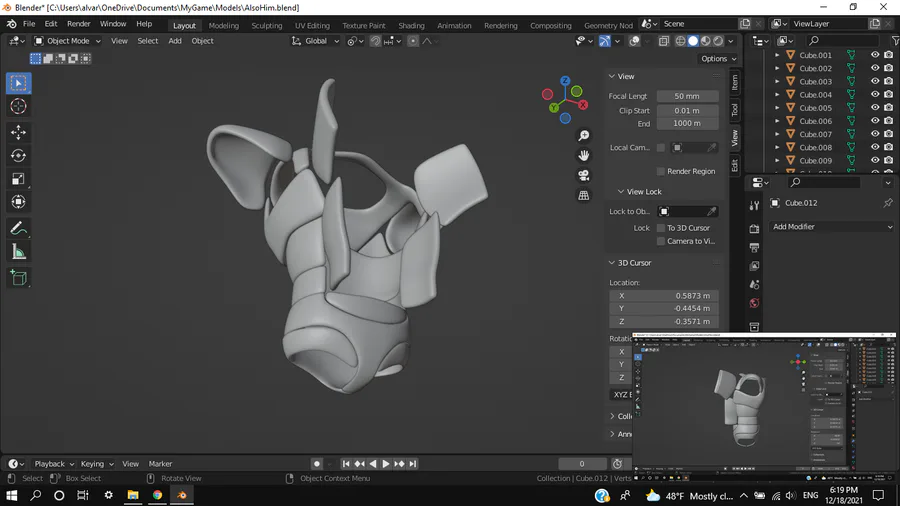The image size is (900, 506).
Task: Select the Cursor tool
Action: point(18,106)
